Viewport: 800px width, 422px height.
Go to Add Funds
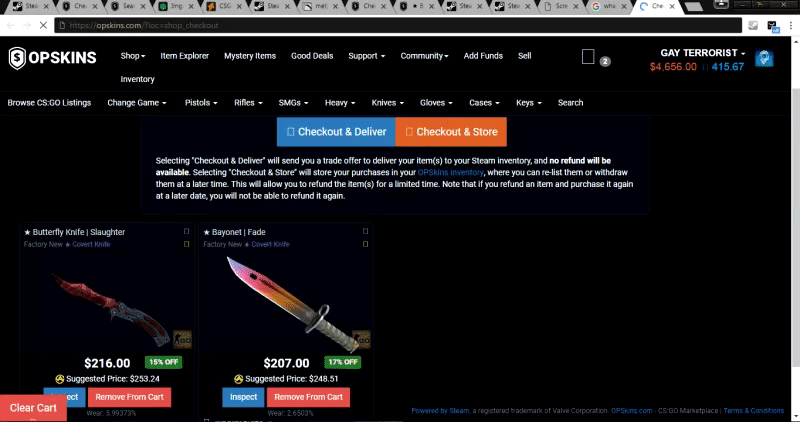click(483, 56)
